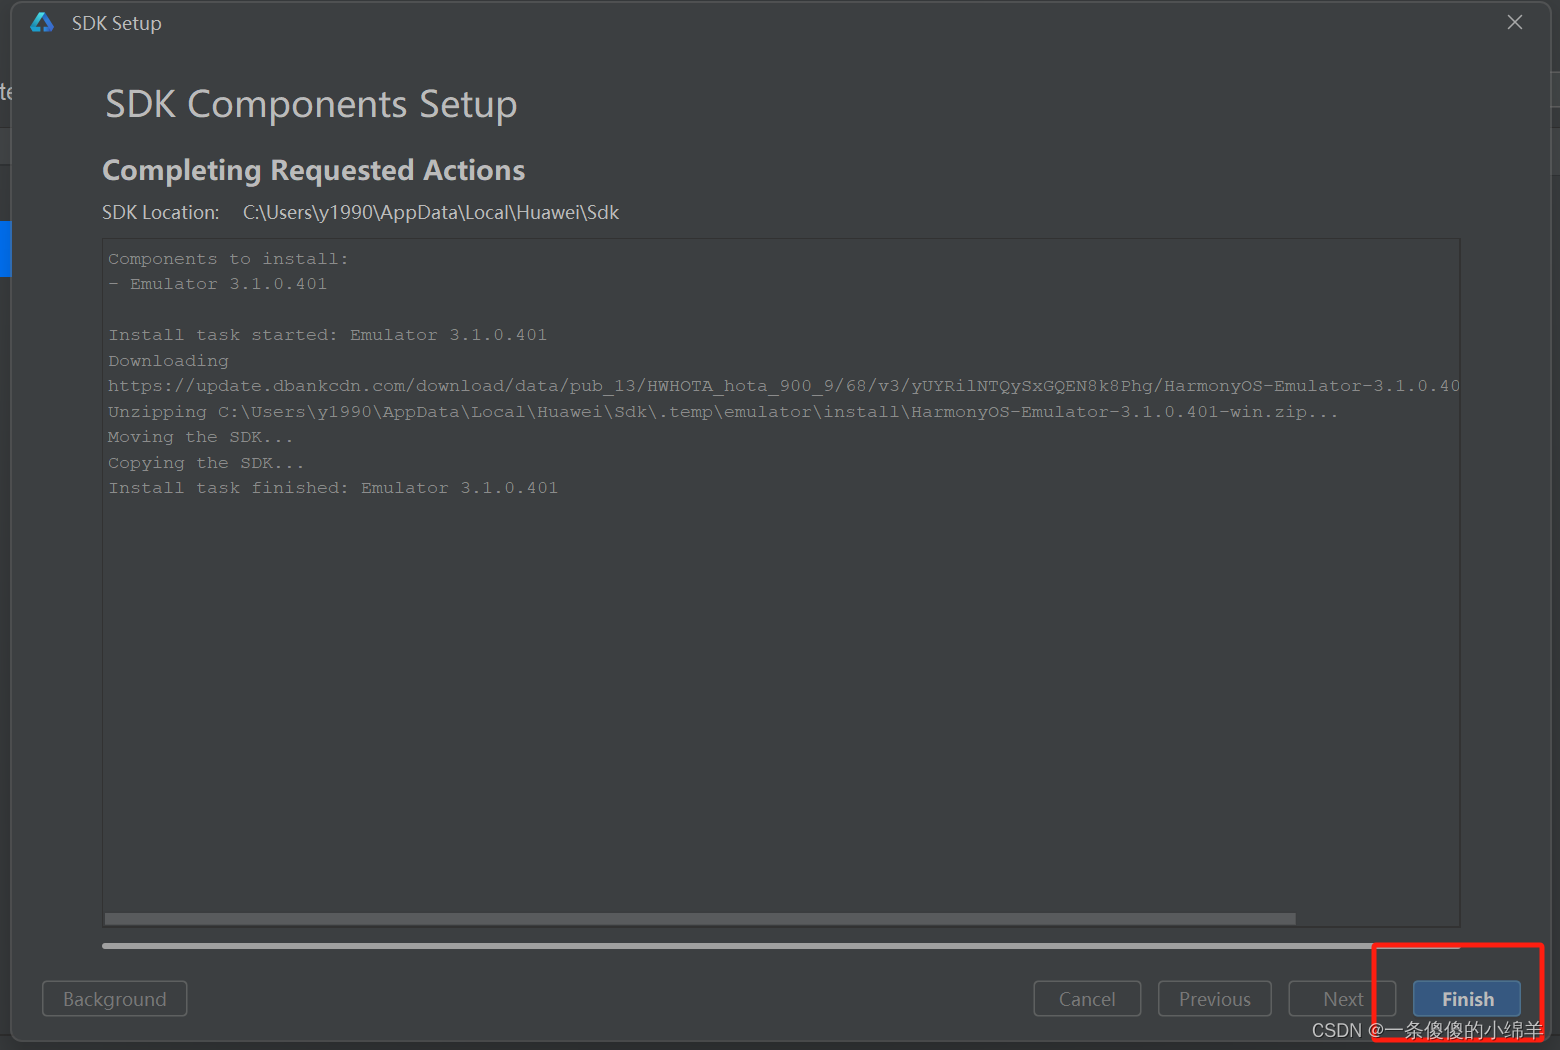Click the Cancel button

click(1087, 999)
